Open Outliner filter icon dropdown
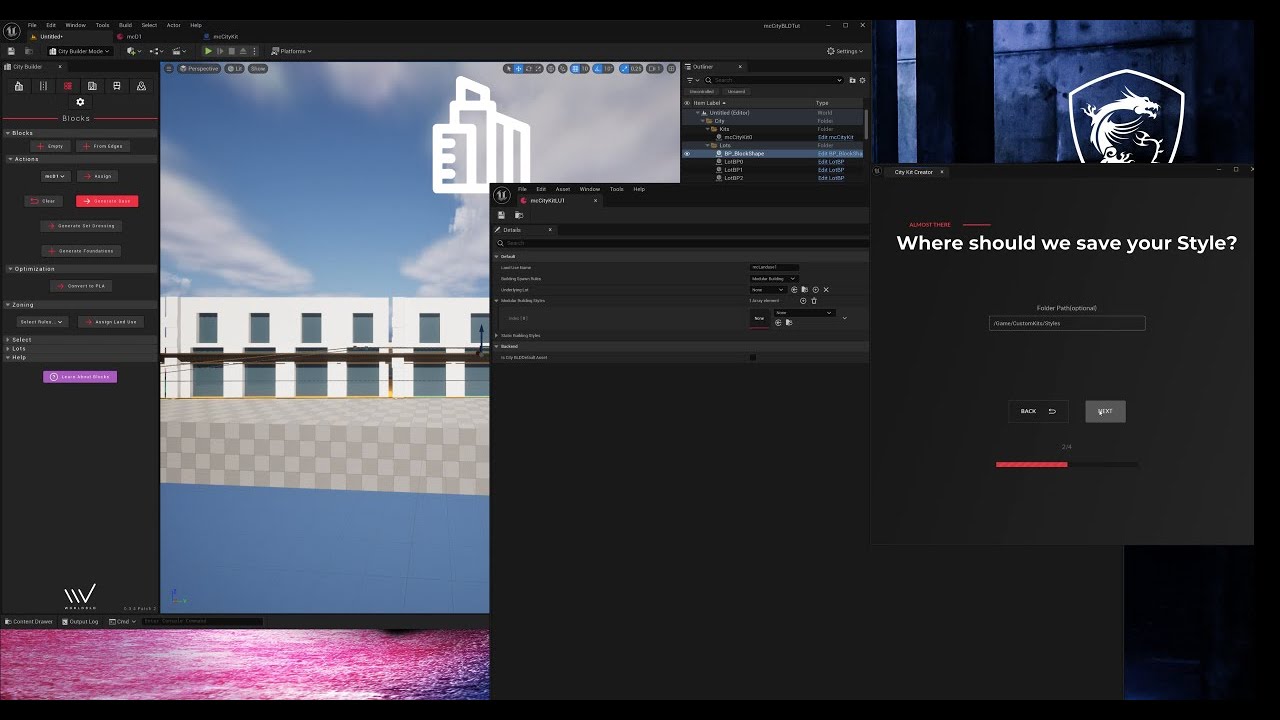Viewport: 1280px width, 720px height. pos(692,80)
